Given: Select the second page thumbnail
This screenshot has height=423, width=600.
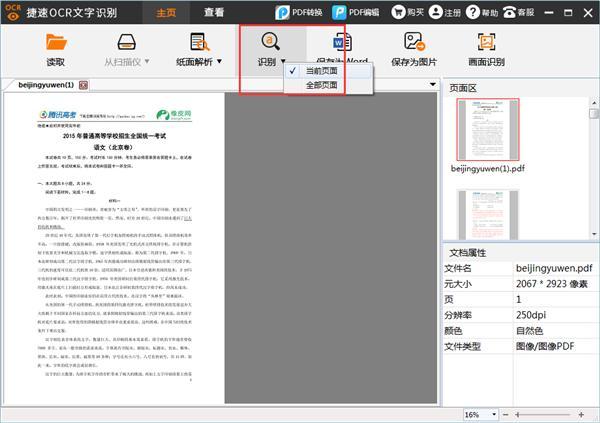Looking at the screenshot, I should click(x=488, y=214).
